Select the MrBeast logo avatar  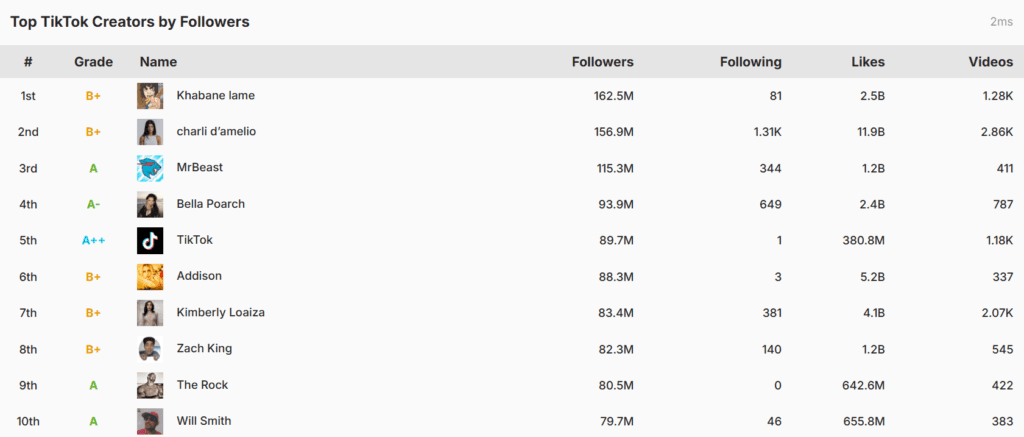tap(150, 169)
